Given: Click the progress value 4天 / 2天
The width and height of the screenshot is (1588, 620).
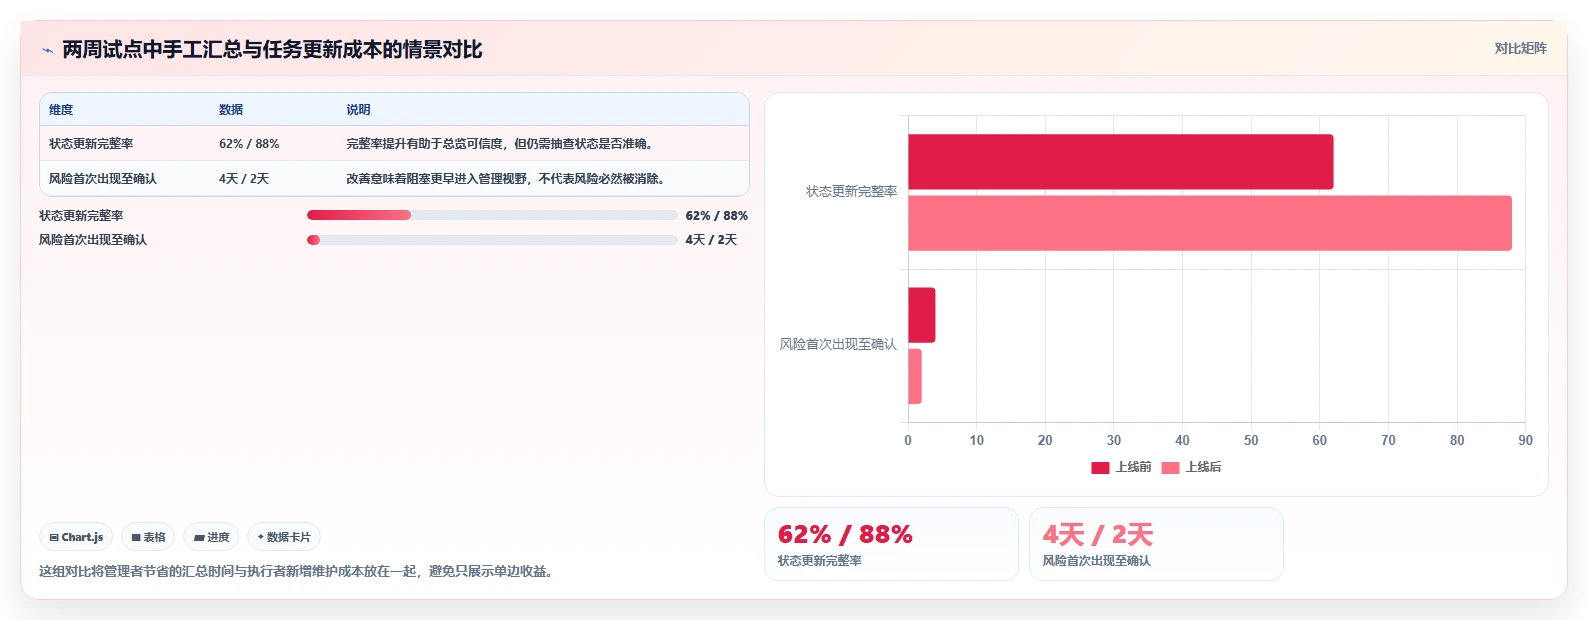Looking at the screenshot, I should coord(711,240).
